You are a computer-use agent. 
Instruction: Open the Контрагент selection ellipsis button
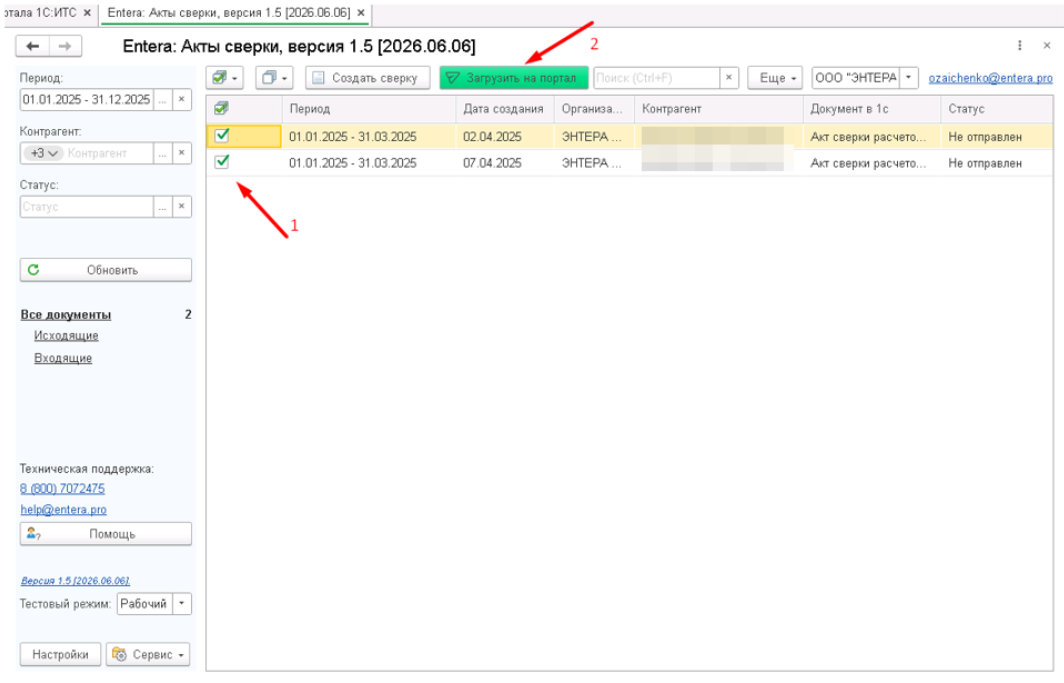[x=162, y=153]
